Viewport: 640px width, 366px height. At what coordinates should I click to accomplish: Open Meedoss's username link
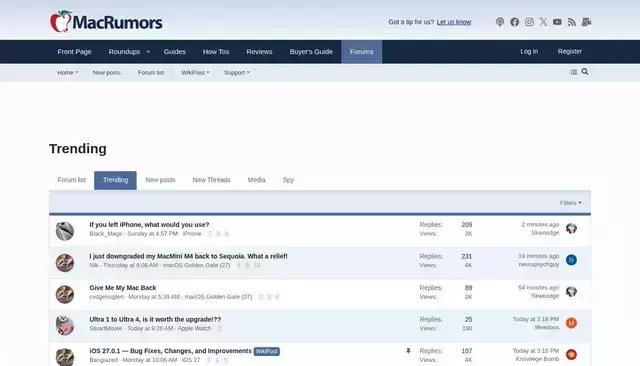[x=547, y=328]
